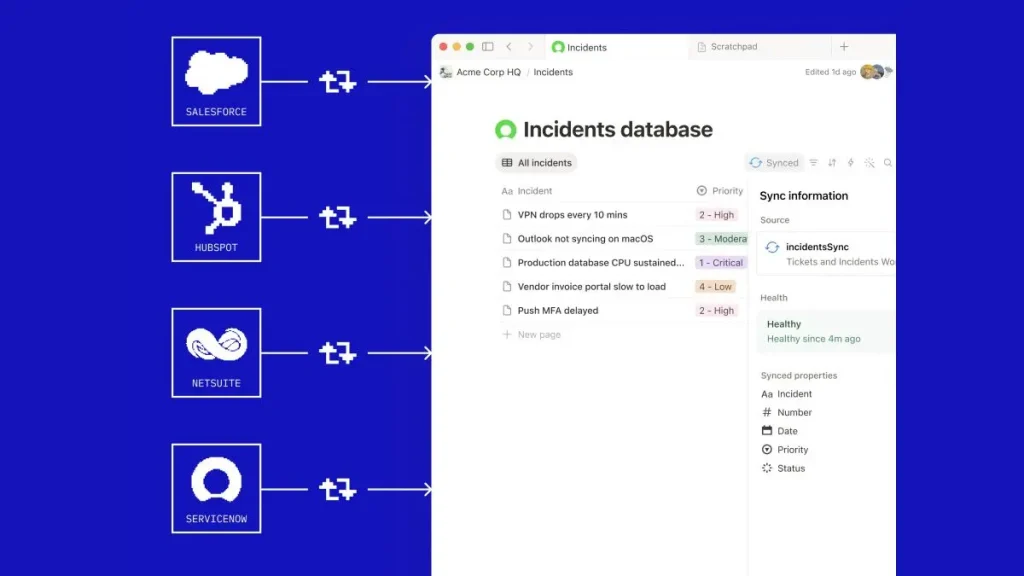Open the 1 - Critical priority tag
This screenshot has height=576, width=1024.
point(721,263)
